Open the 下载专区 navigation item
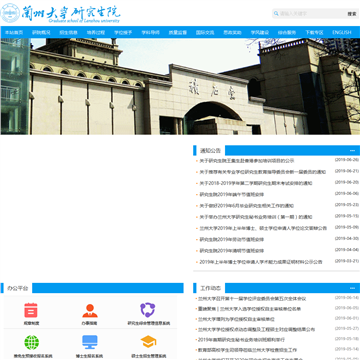This screenshot has width=360, height=360. click(x=314, y=32)
